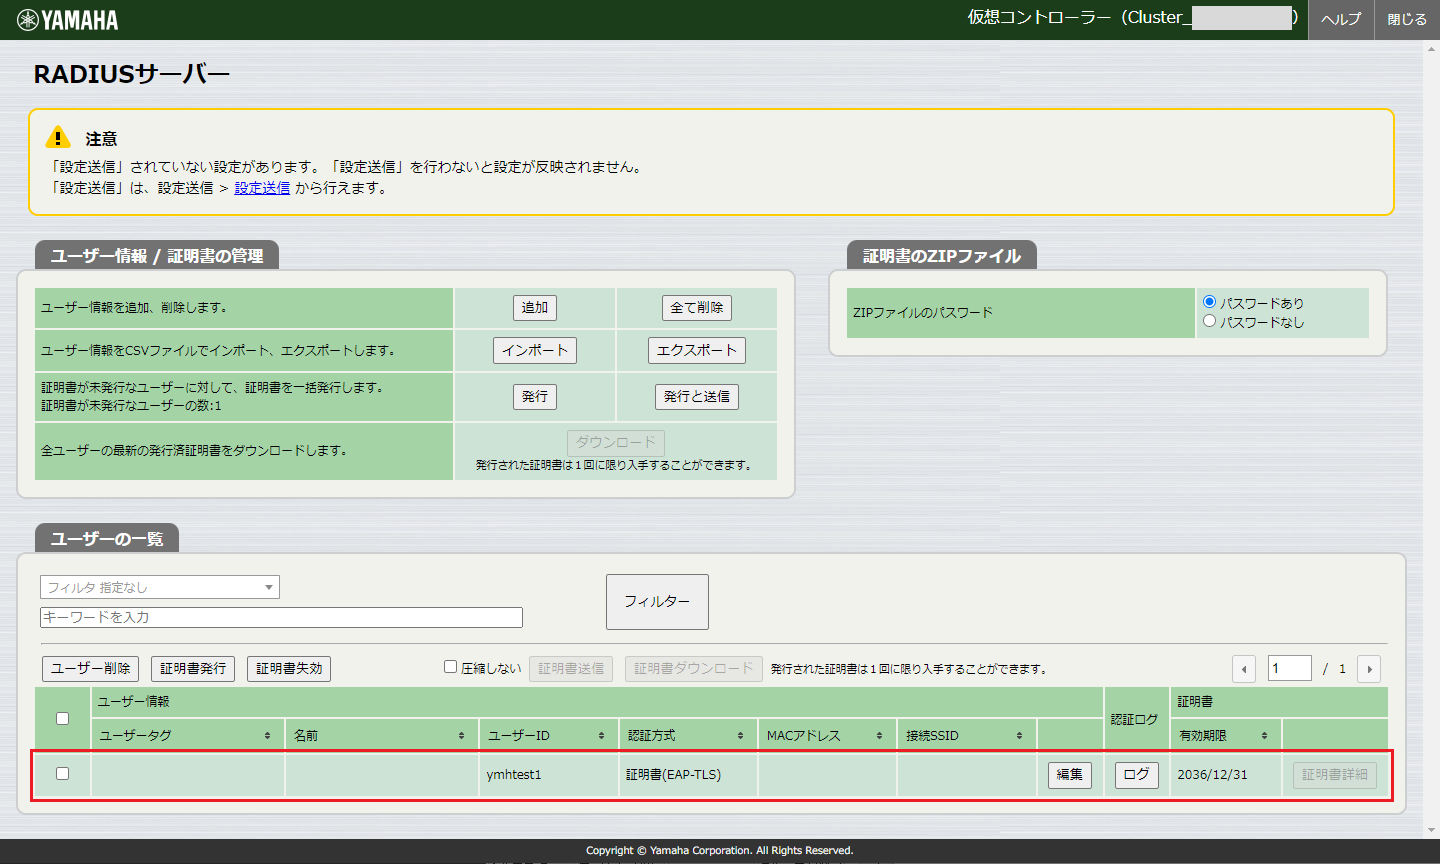Click the 追加 button
The width and height of the screenshot is (1440, 864).
[x=535, y=308]
